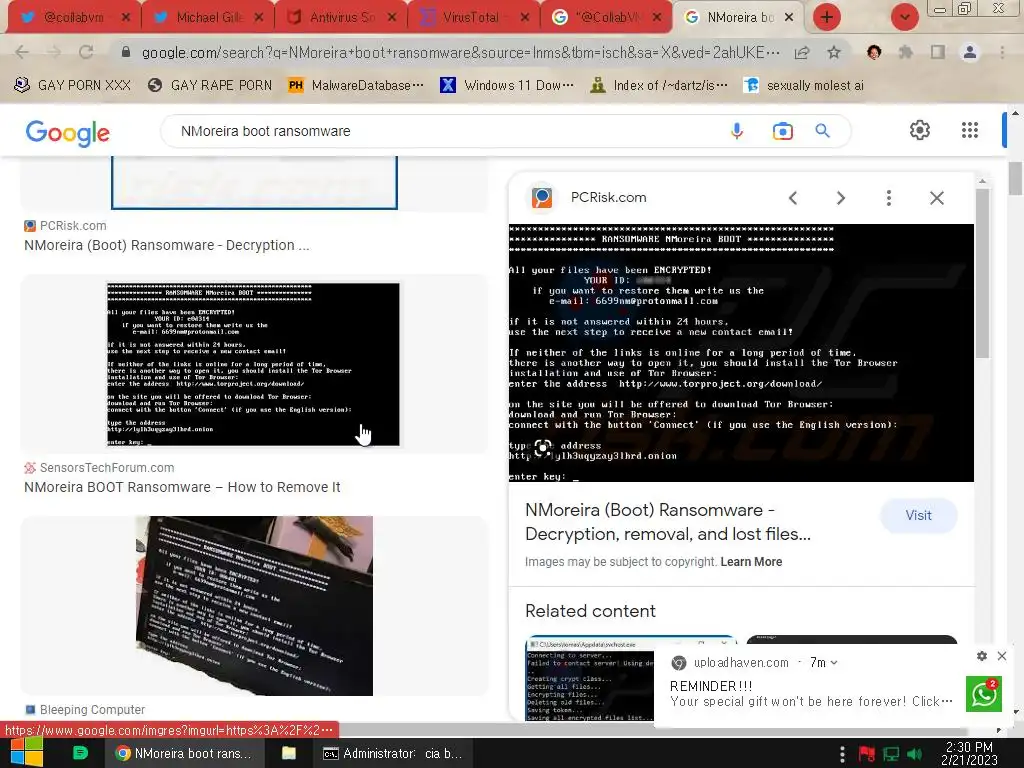This screenshot has height=768, width=1024.
Task: Click the address bar URL
Action: [x=460, y=52]
